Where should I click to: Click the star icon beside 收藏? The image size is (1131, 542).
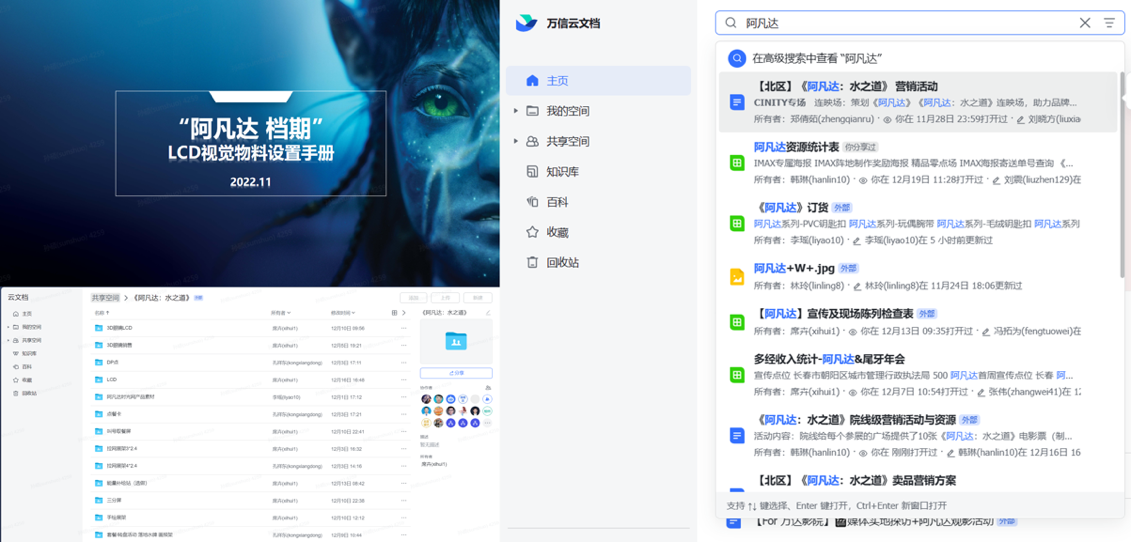coord(532,232)
